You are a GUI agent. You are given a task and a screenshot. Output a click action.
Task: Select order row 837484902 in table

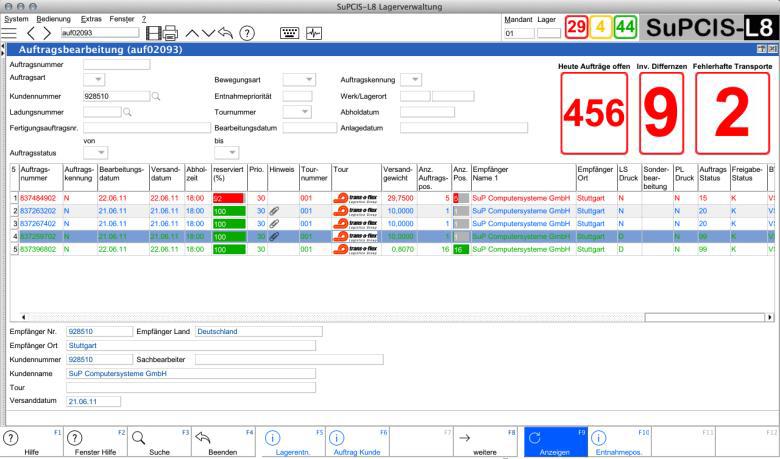(38, 199)
